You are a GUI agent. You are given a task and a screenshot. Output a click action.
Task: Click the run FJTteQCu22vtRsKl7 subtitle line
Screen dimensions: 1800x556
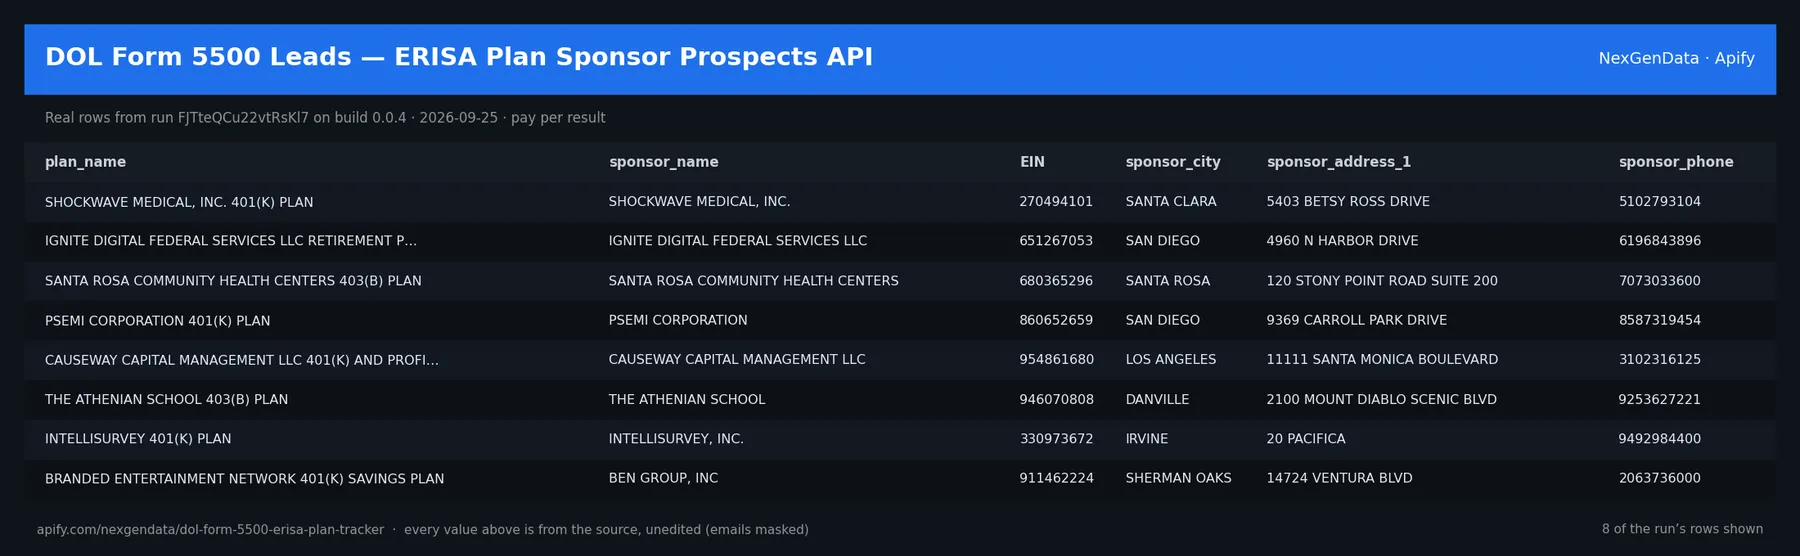tap(325, 118)
